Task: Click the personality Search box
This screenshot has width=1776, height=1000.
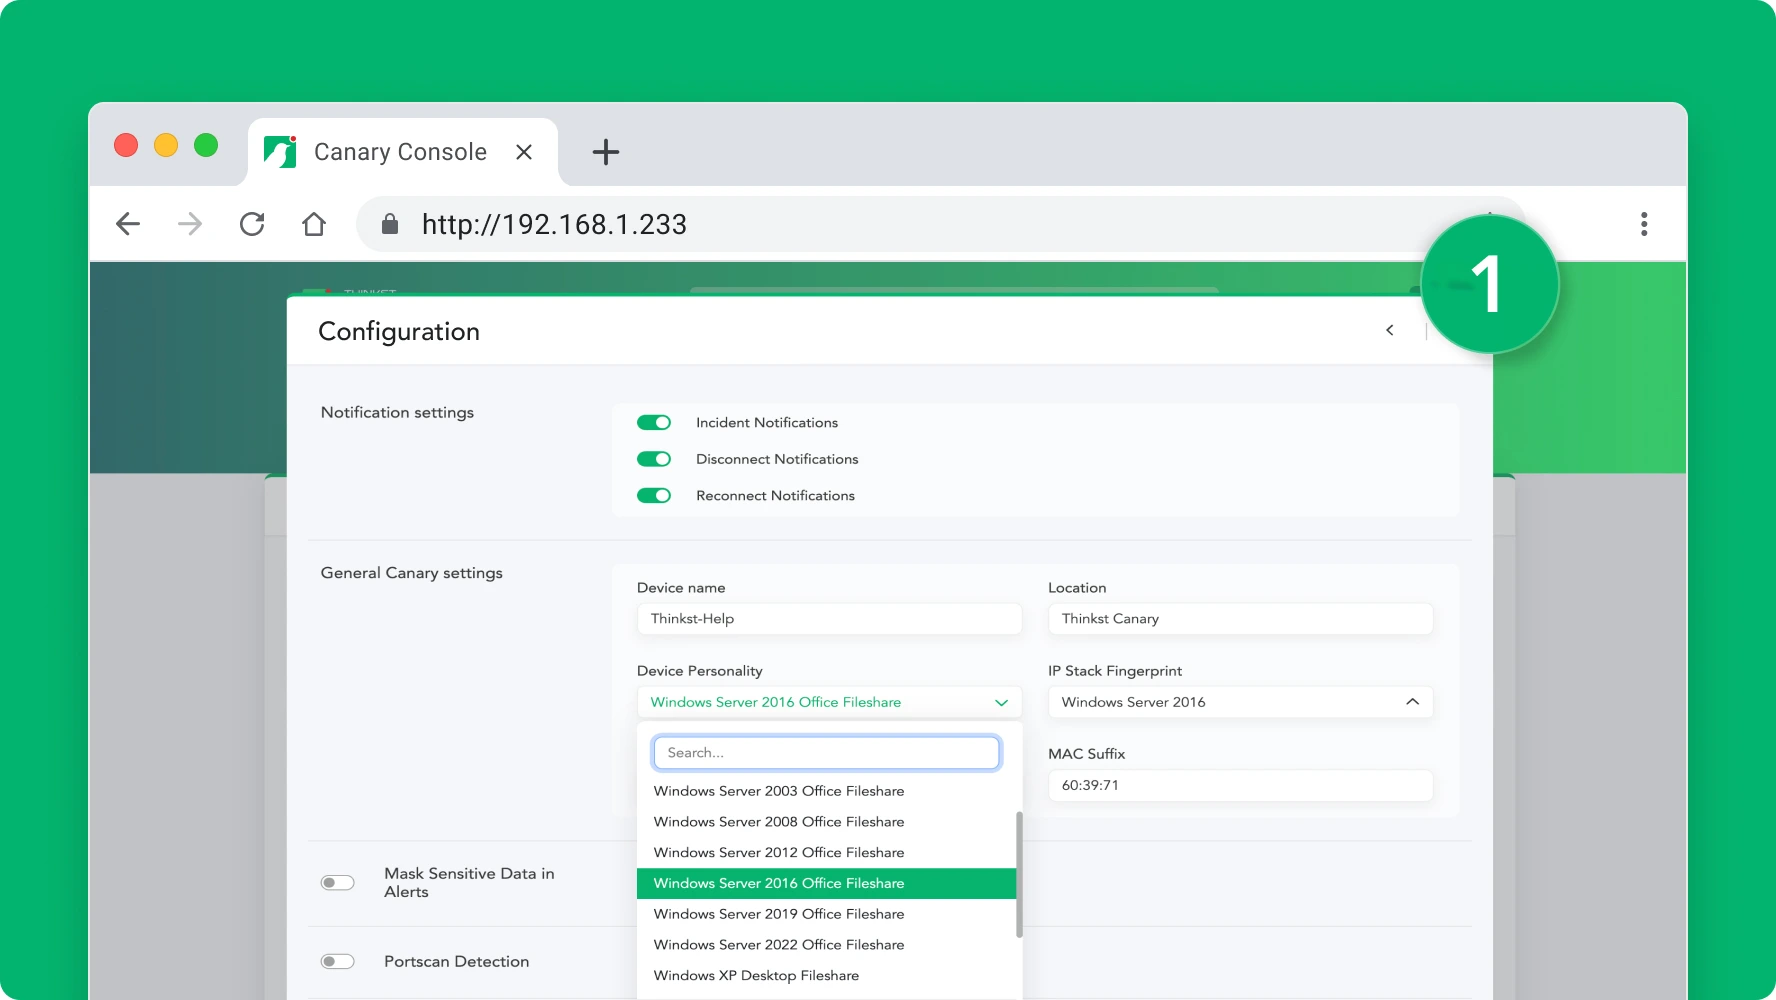Action: [x=826, y=753]
